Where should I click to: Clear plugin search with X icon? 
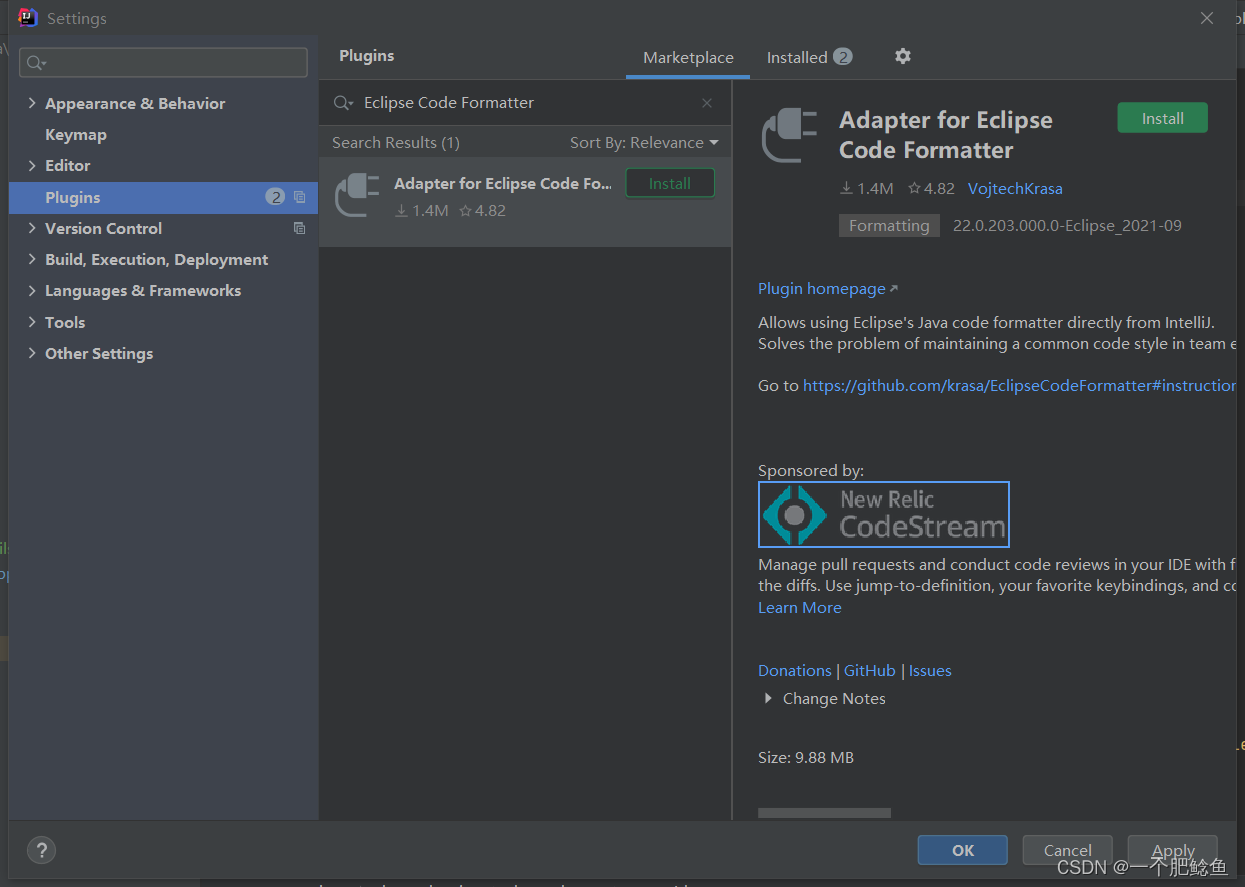(707, 103)
